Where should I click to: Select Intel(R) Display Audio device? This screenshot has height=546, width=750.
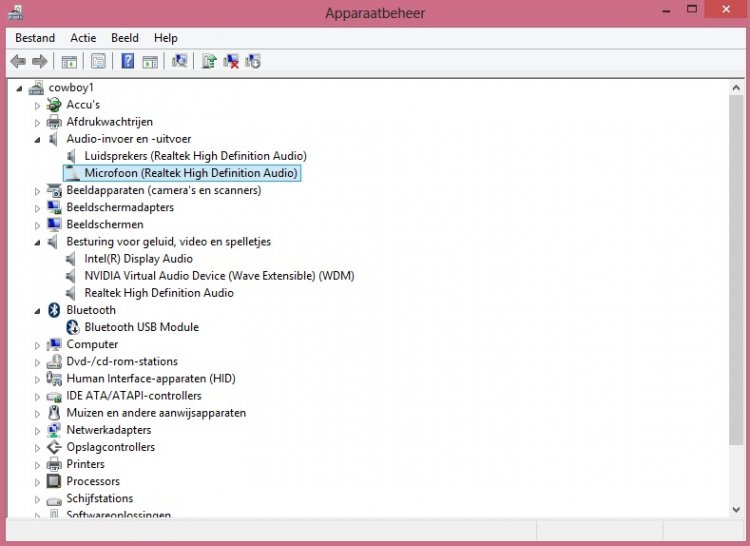pos(138,259)
